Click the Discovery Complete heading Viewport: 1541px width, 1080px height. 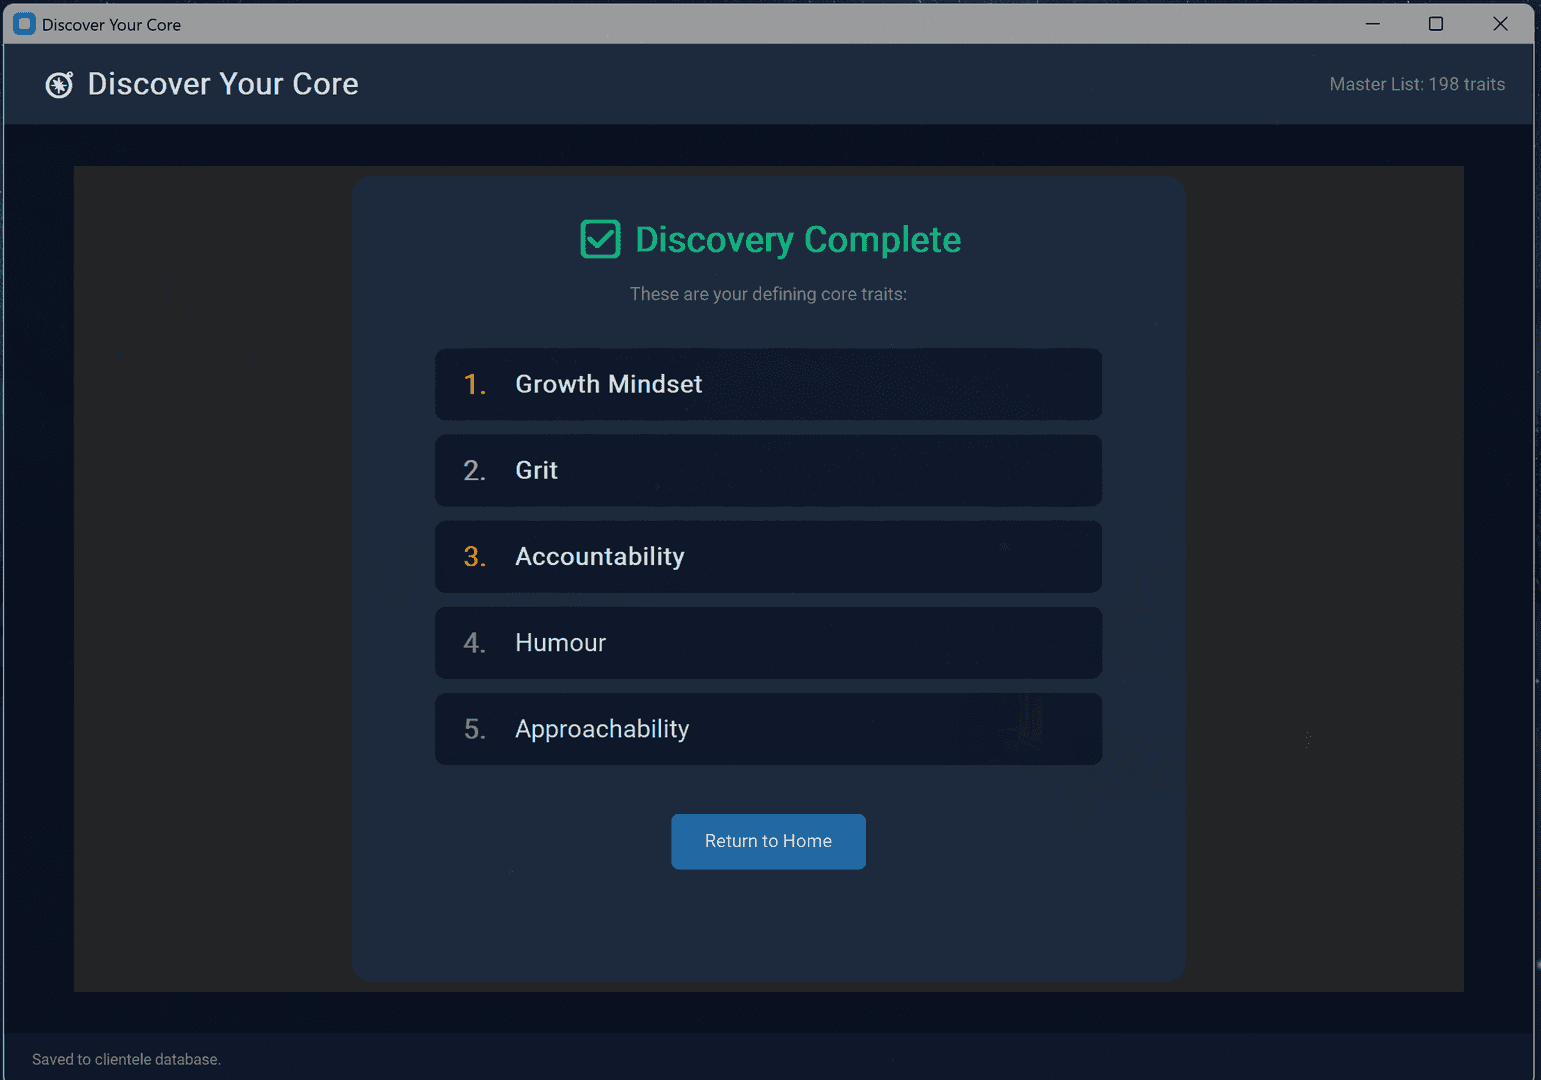tap(798, 240)
